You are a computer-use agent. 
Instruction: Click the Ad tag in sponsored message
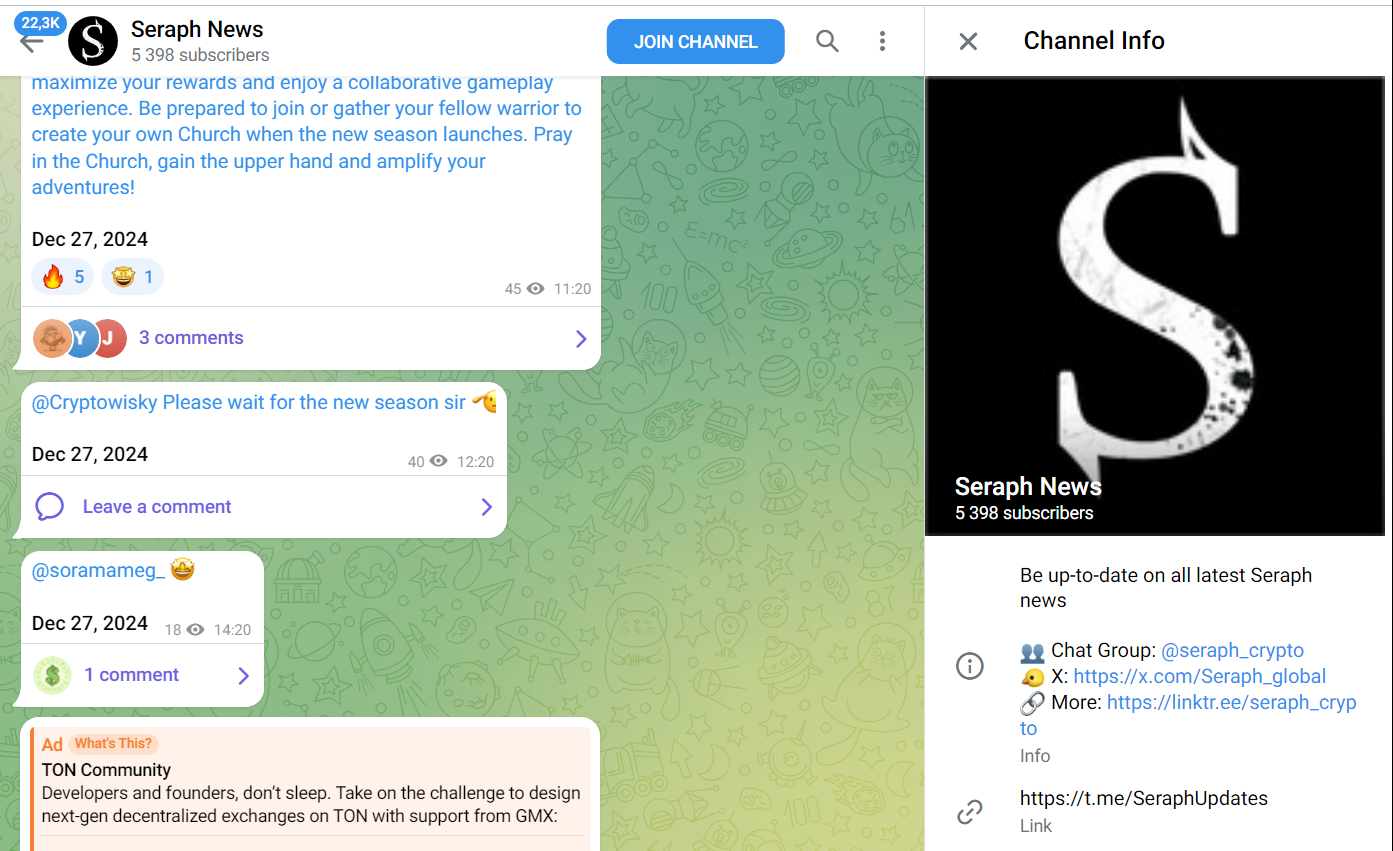point(52,744)
